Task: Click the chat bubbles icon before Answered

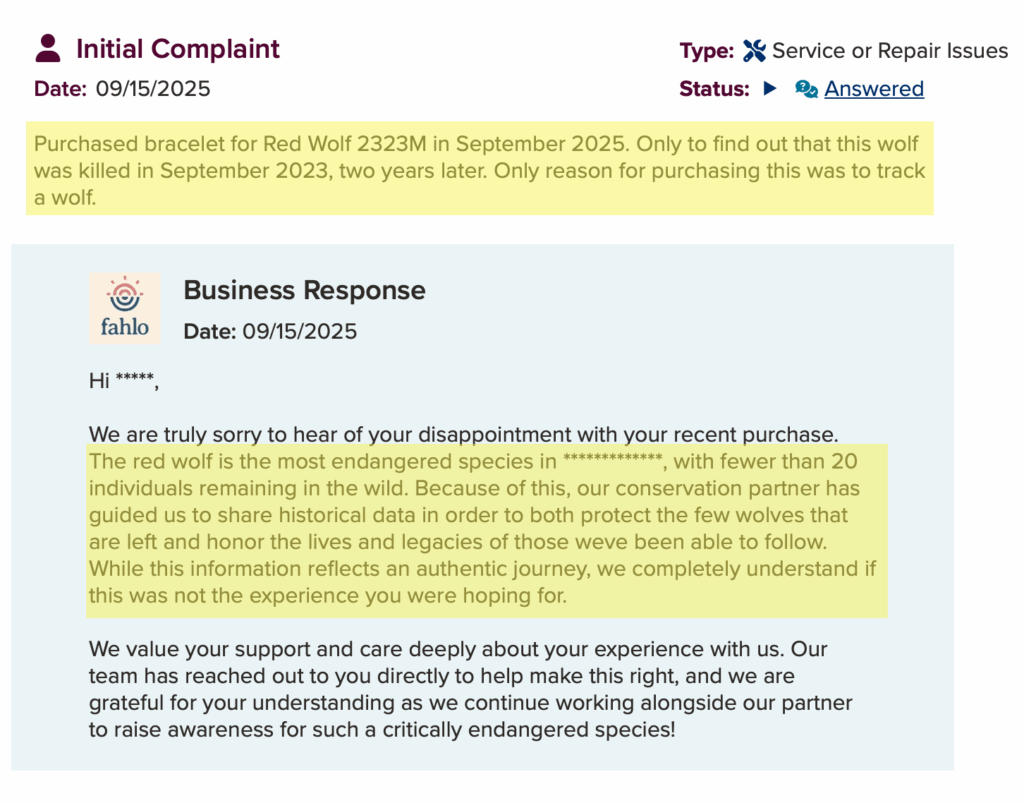Action: [x=806, y=89]
